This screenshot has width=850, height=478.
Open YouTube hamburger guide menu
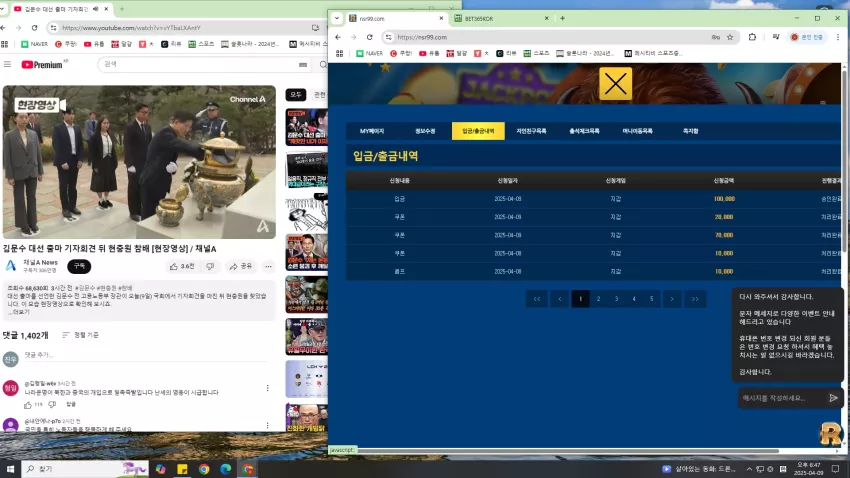pos(8,64)
